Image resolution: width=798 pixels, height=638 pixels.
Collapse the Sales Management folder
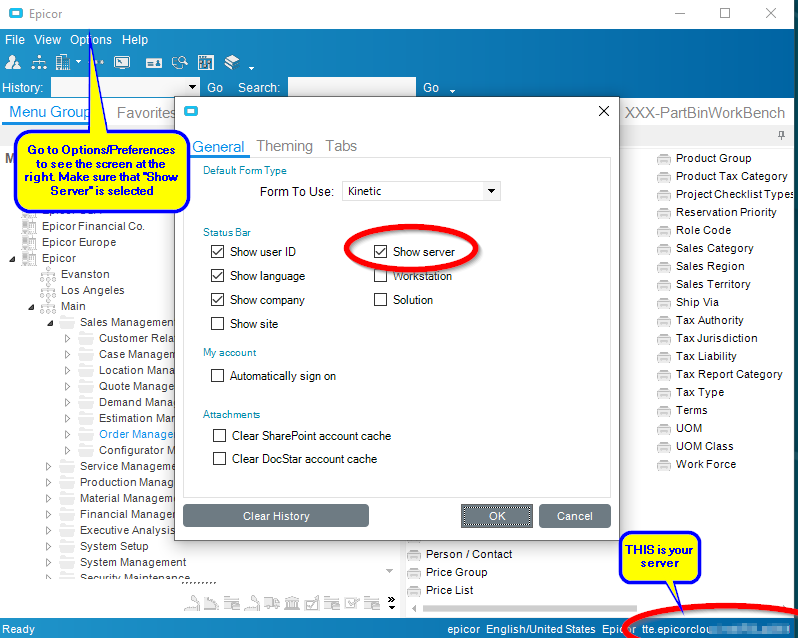click(50, 323)
